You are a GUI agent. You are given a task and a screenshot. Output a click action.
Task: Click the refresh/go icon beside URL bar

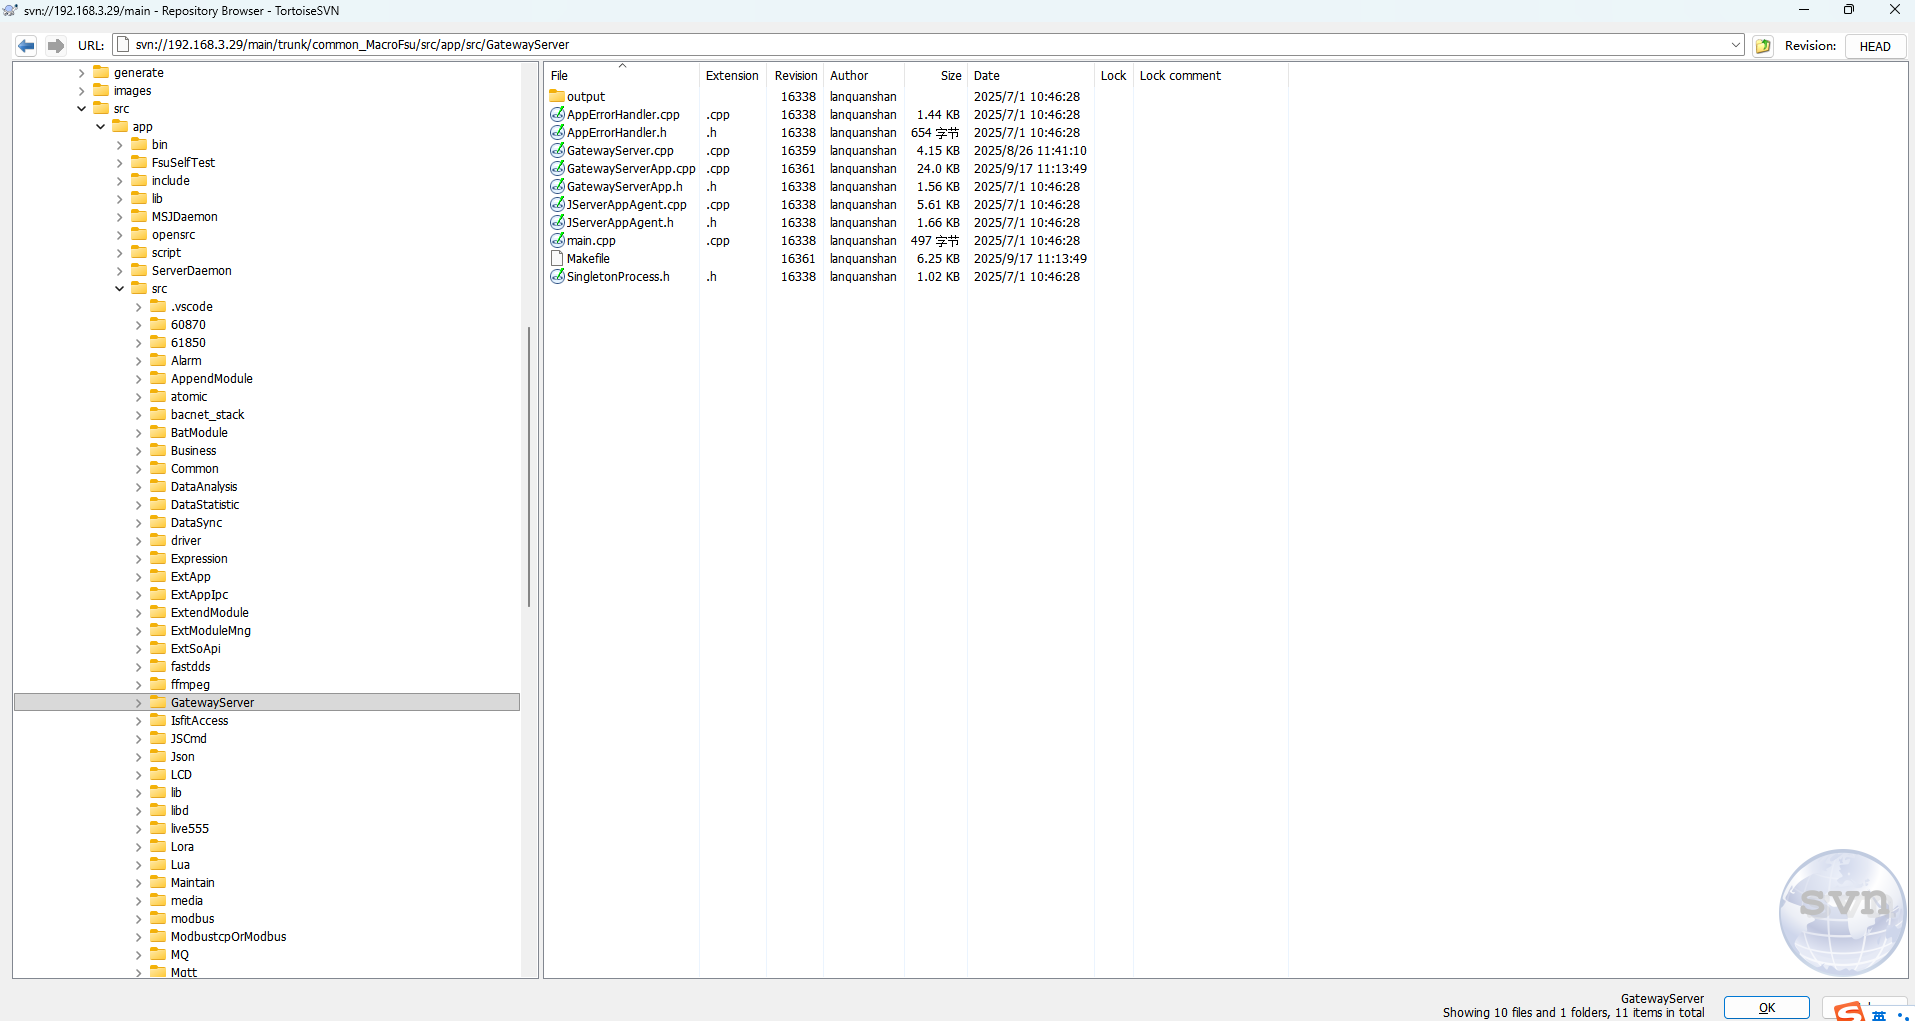pos(1763,46)
